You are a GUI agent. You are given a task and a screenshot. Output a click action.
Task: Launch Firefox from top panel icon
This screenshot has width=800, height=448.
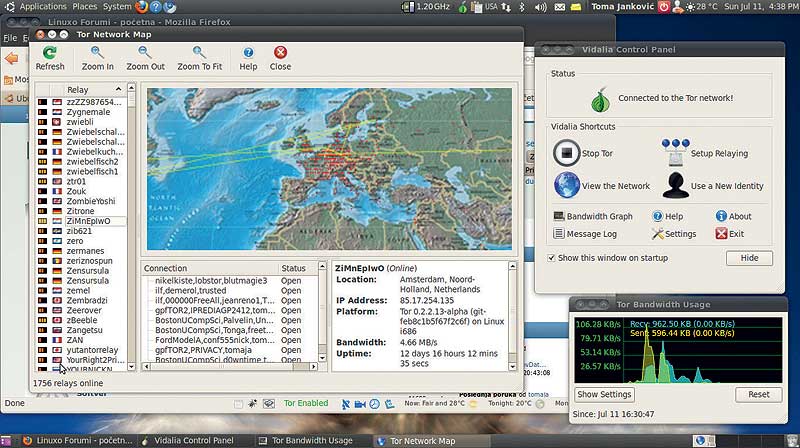[x=141, y=7]
